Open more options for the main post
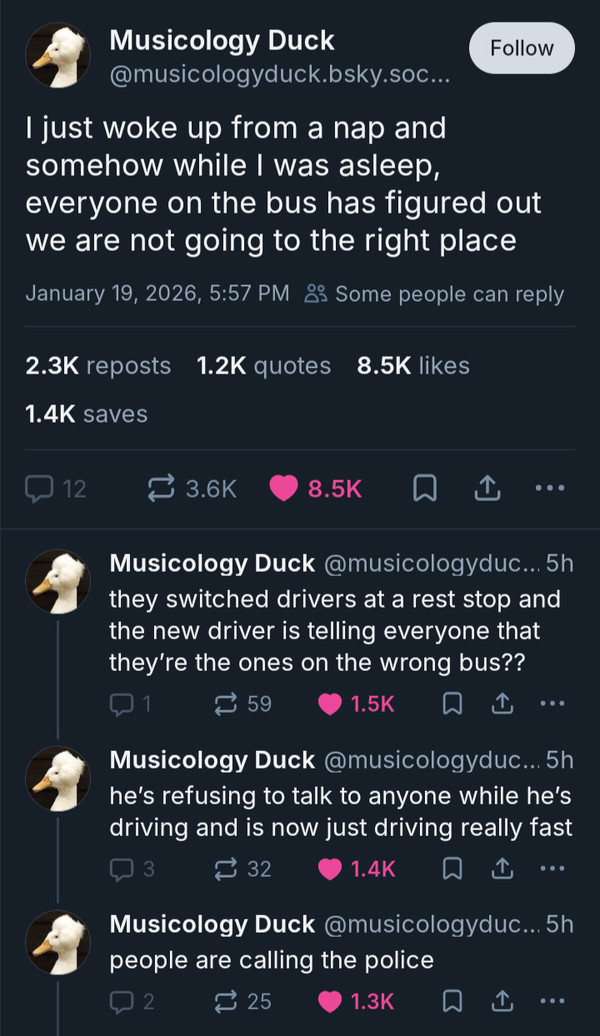Screen dimensions: 600x1036 549,488
